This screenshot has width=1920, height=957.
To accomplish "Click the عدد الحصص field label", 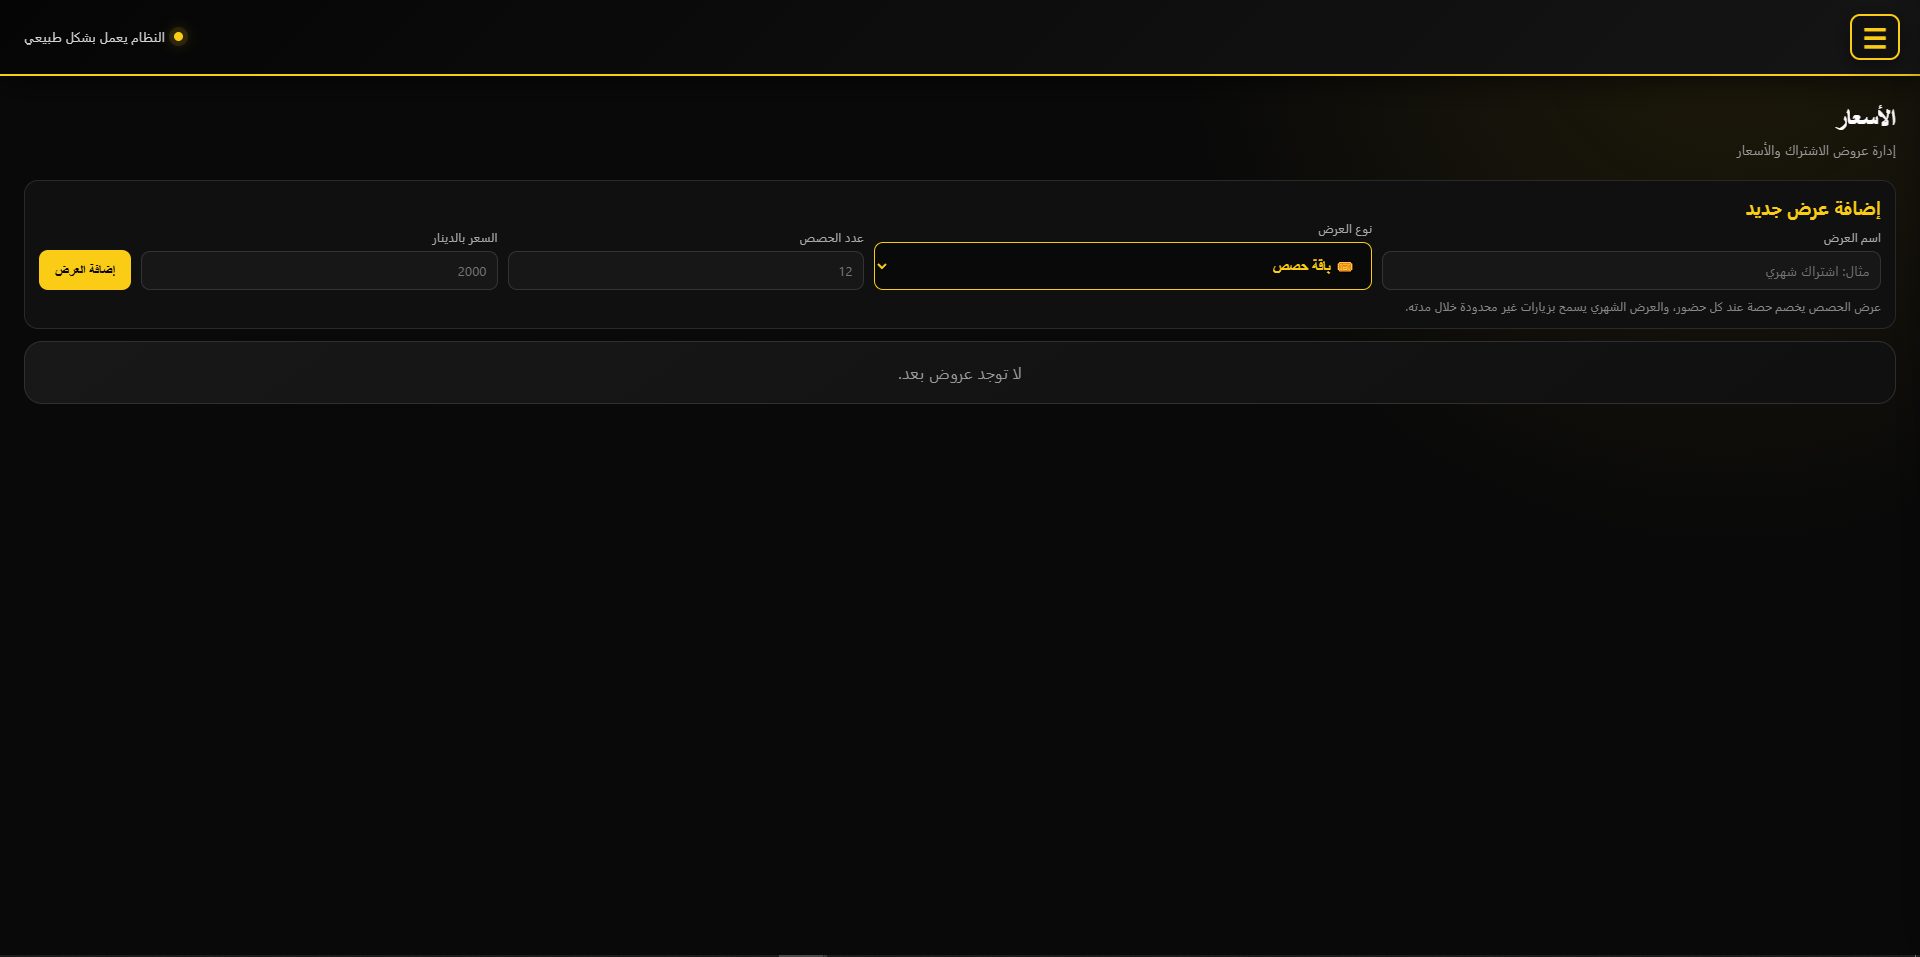I will tap(831, 238).
